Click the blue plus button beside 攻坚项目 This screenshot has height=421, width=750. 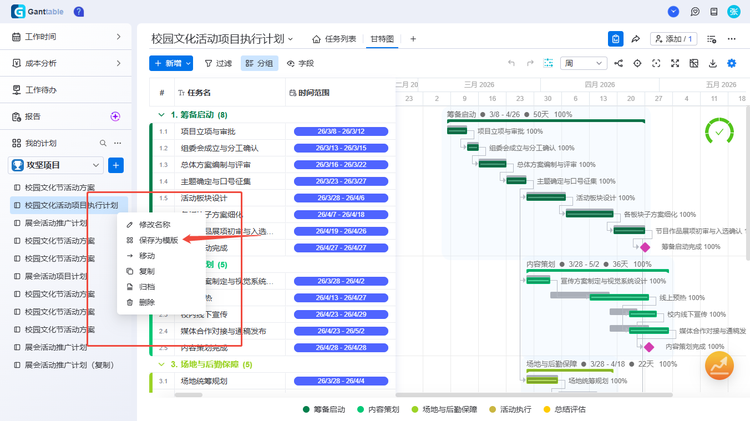[116, 165]
